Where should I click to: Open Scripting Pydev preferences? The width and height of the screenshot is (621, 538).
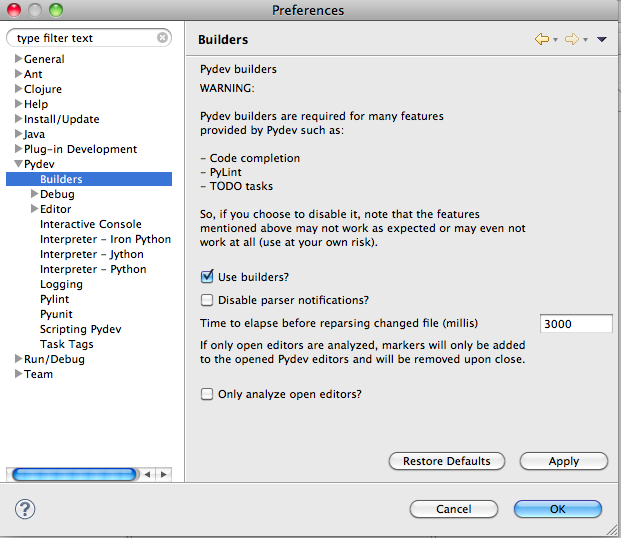pos(80,329)
